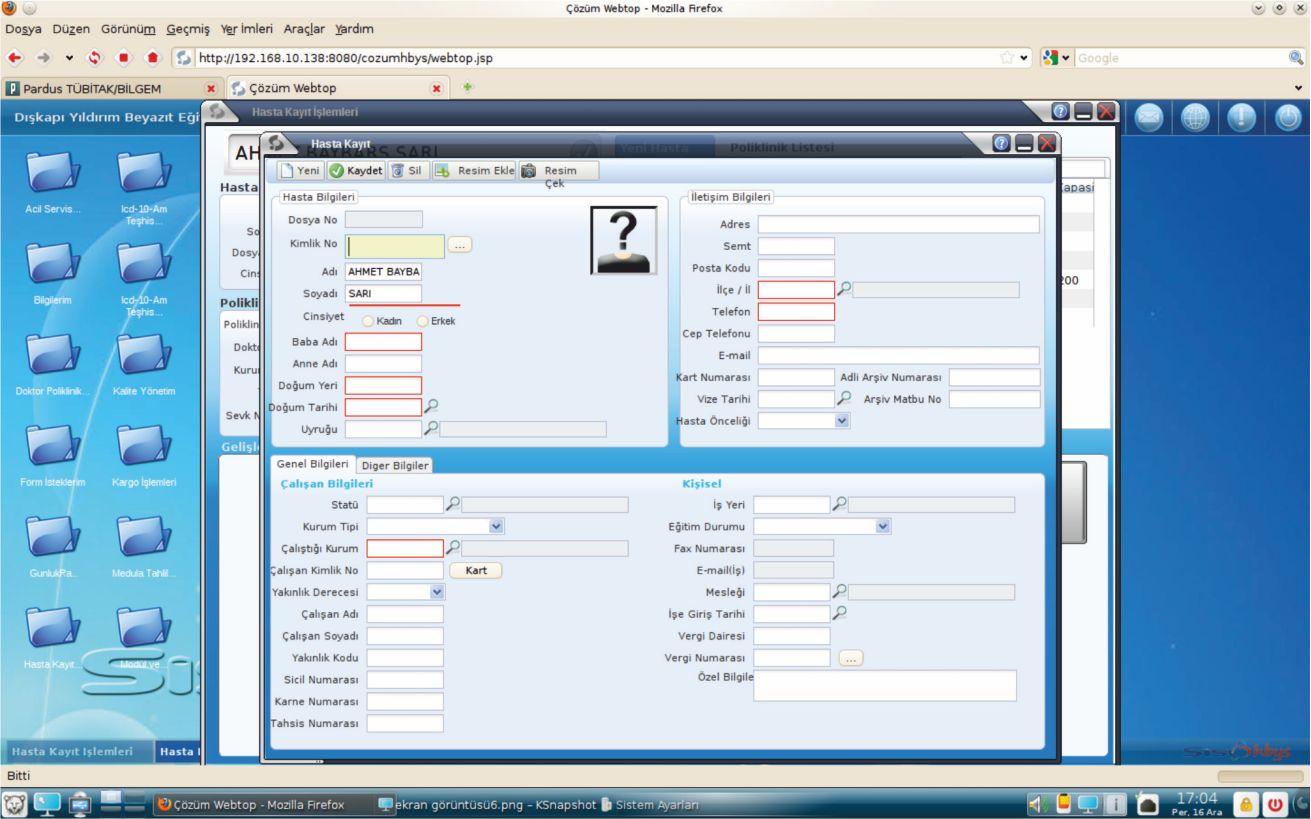Open the Eğitim Durumu dropdown
1311x819 pixels.
tap(883, 526)
